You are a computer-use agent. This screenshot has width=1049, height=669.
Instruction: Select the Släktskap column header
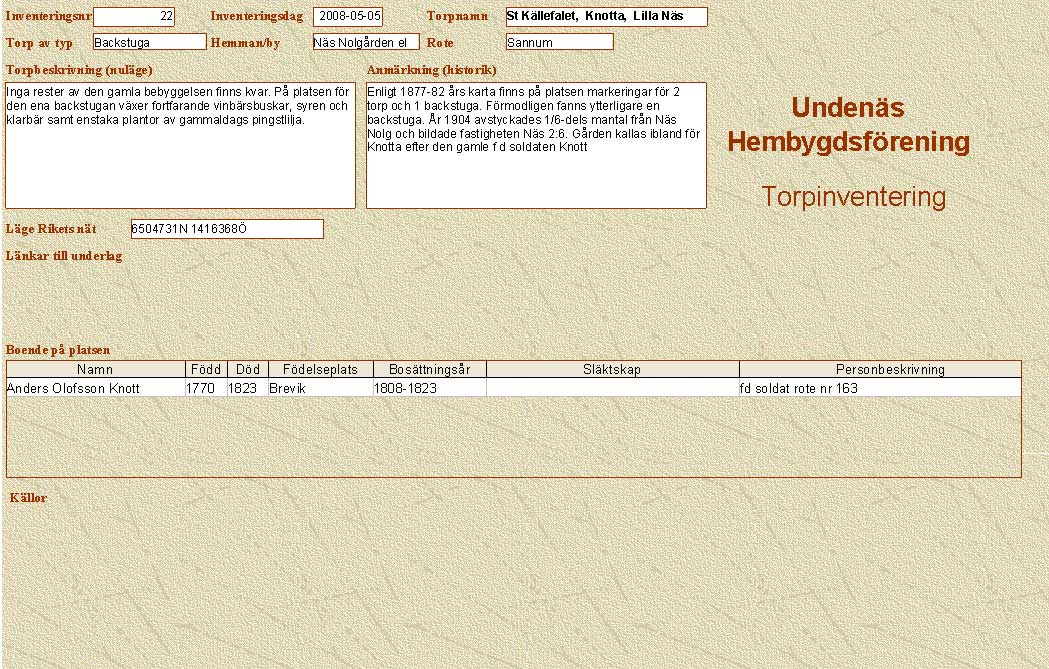(612, 370)
